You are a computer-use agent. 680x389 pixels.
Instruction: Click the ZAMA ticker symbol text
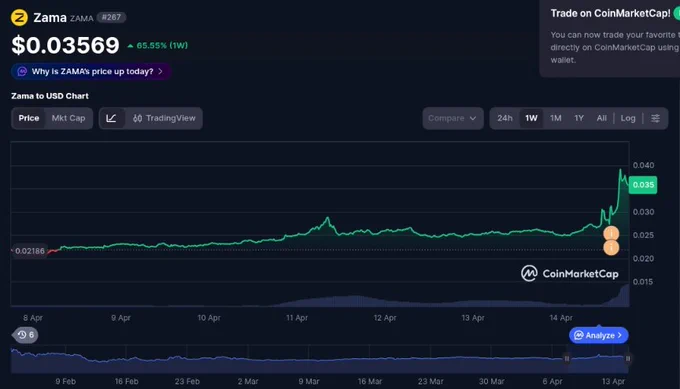point(82,18)
